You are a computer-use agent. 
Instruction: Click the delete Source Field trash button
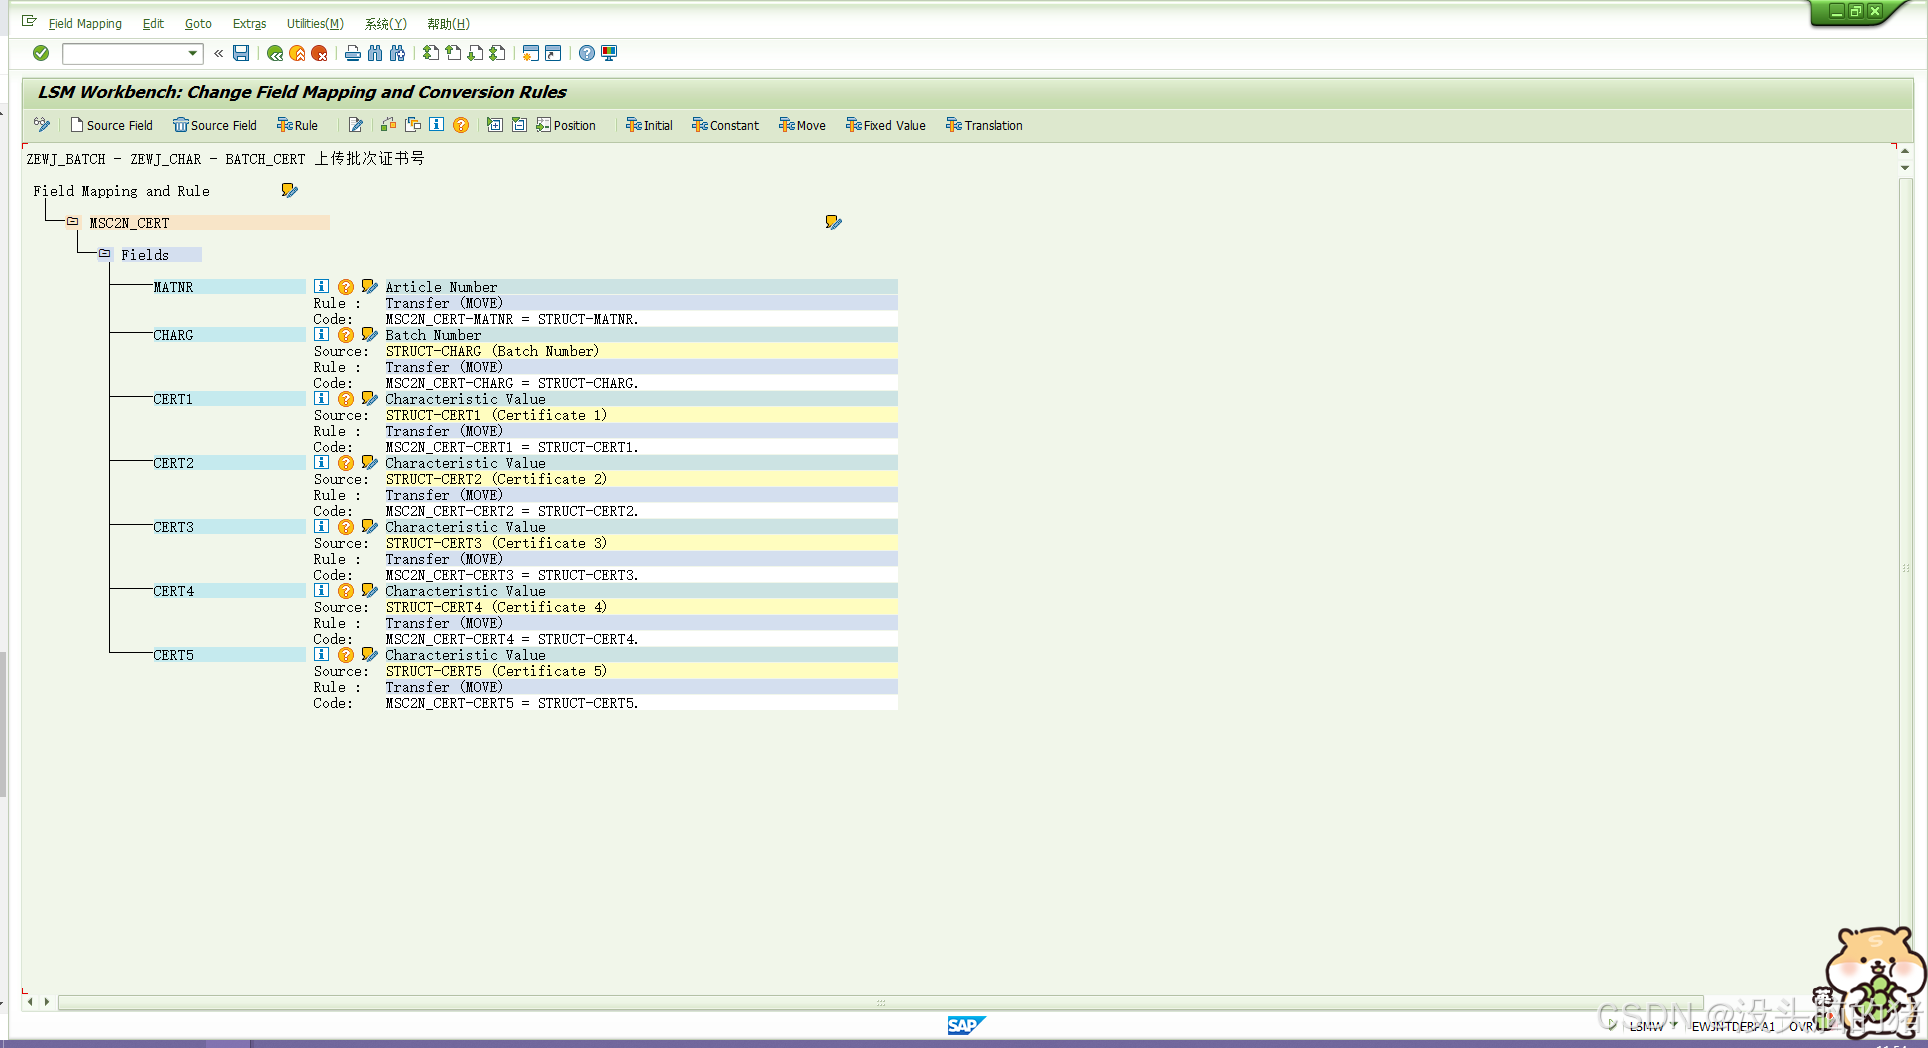click(x=215, y=125)
